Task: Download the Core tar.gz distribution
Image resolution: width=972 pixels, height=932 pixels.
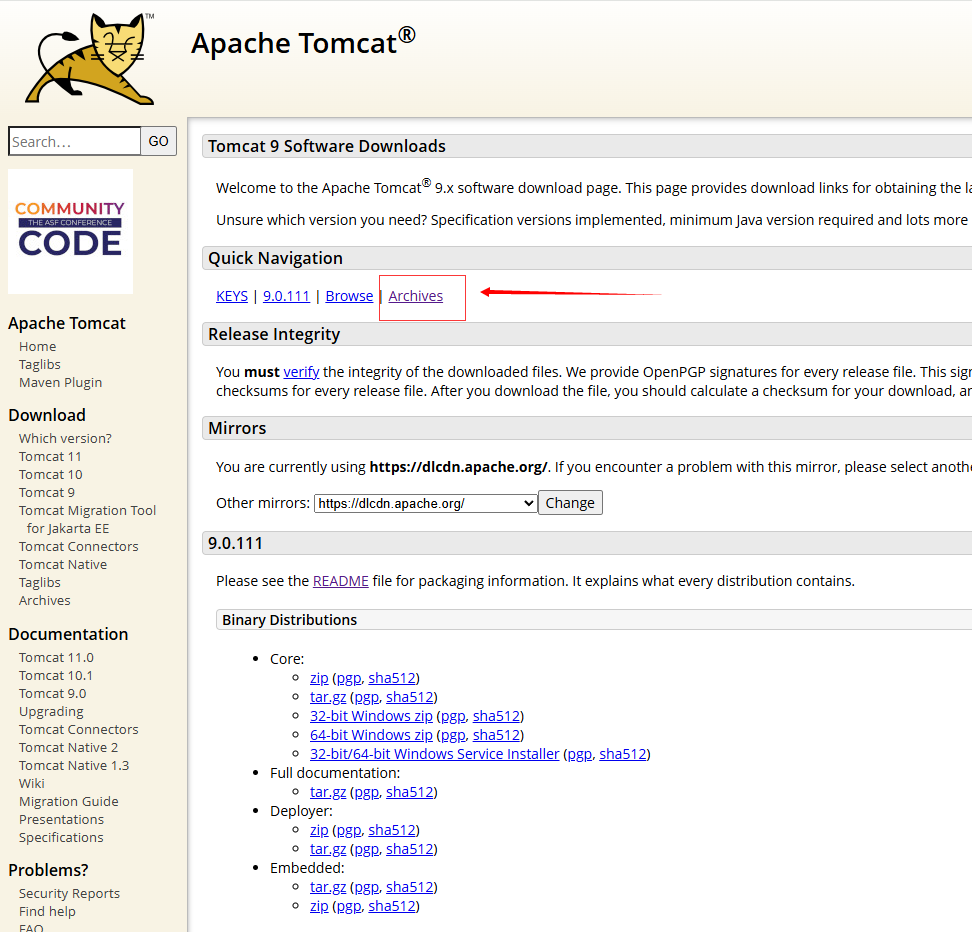Action: coord(328,697)
